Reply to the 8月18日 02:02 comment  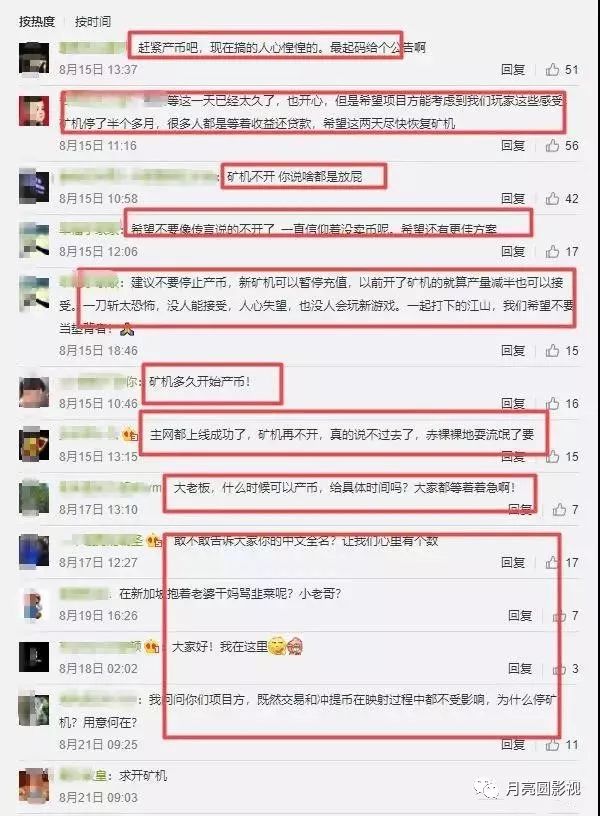pos(519,669)
